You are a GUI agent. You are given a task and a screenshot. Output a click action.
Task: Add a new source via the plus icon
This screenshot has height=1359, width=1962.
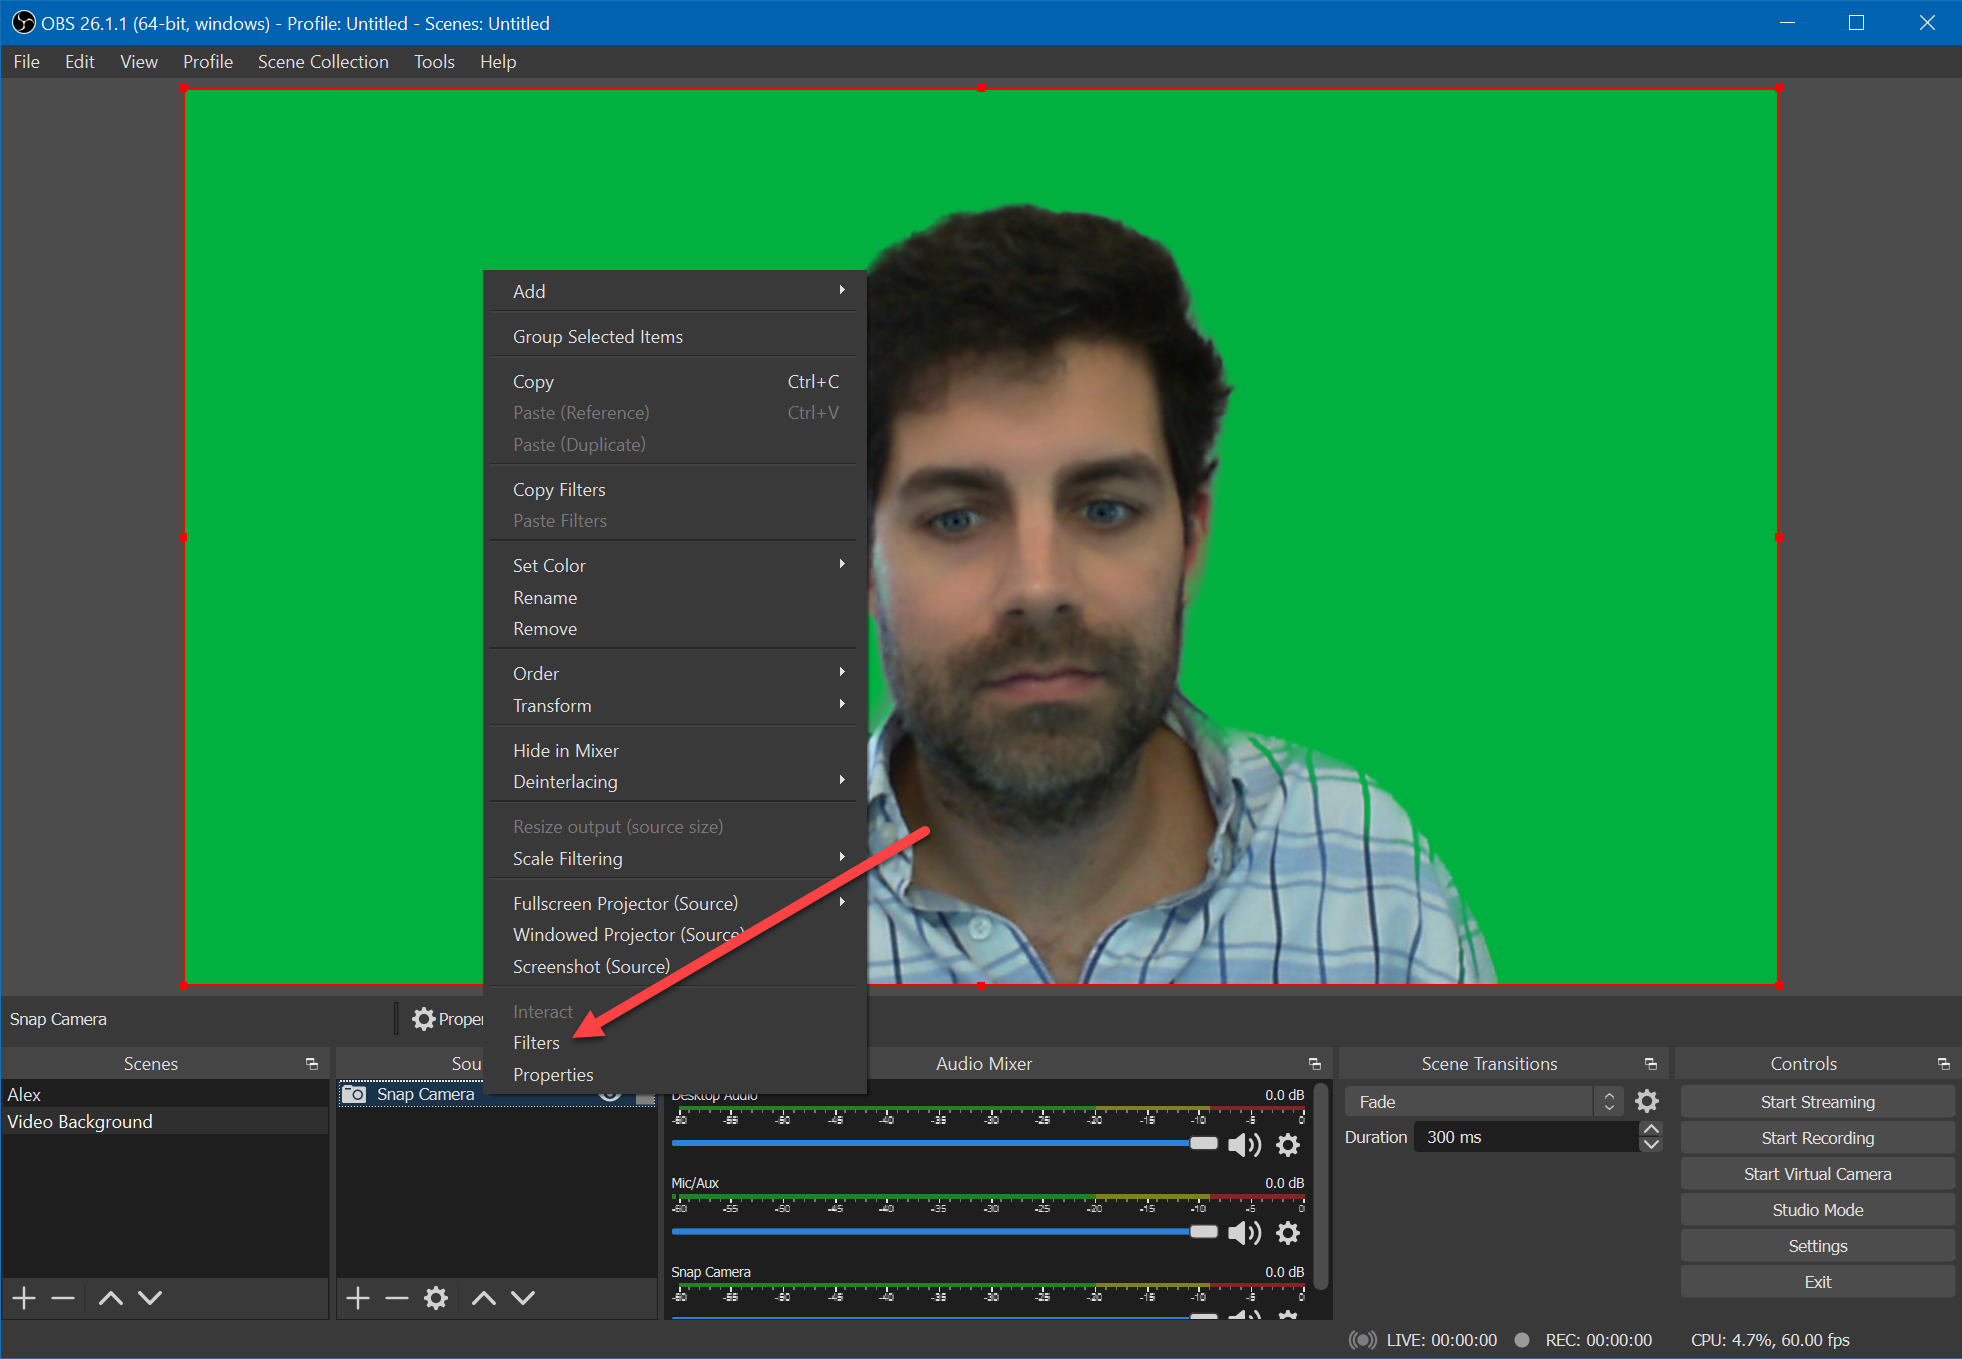[357, 1297]
